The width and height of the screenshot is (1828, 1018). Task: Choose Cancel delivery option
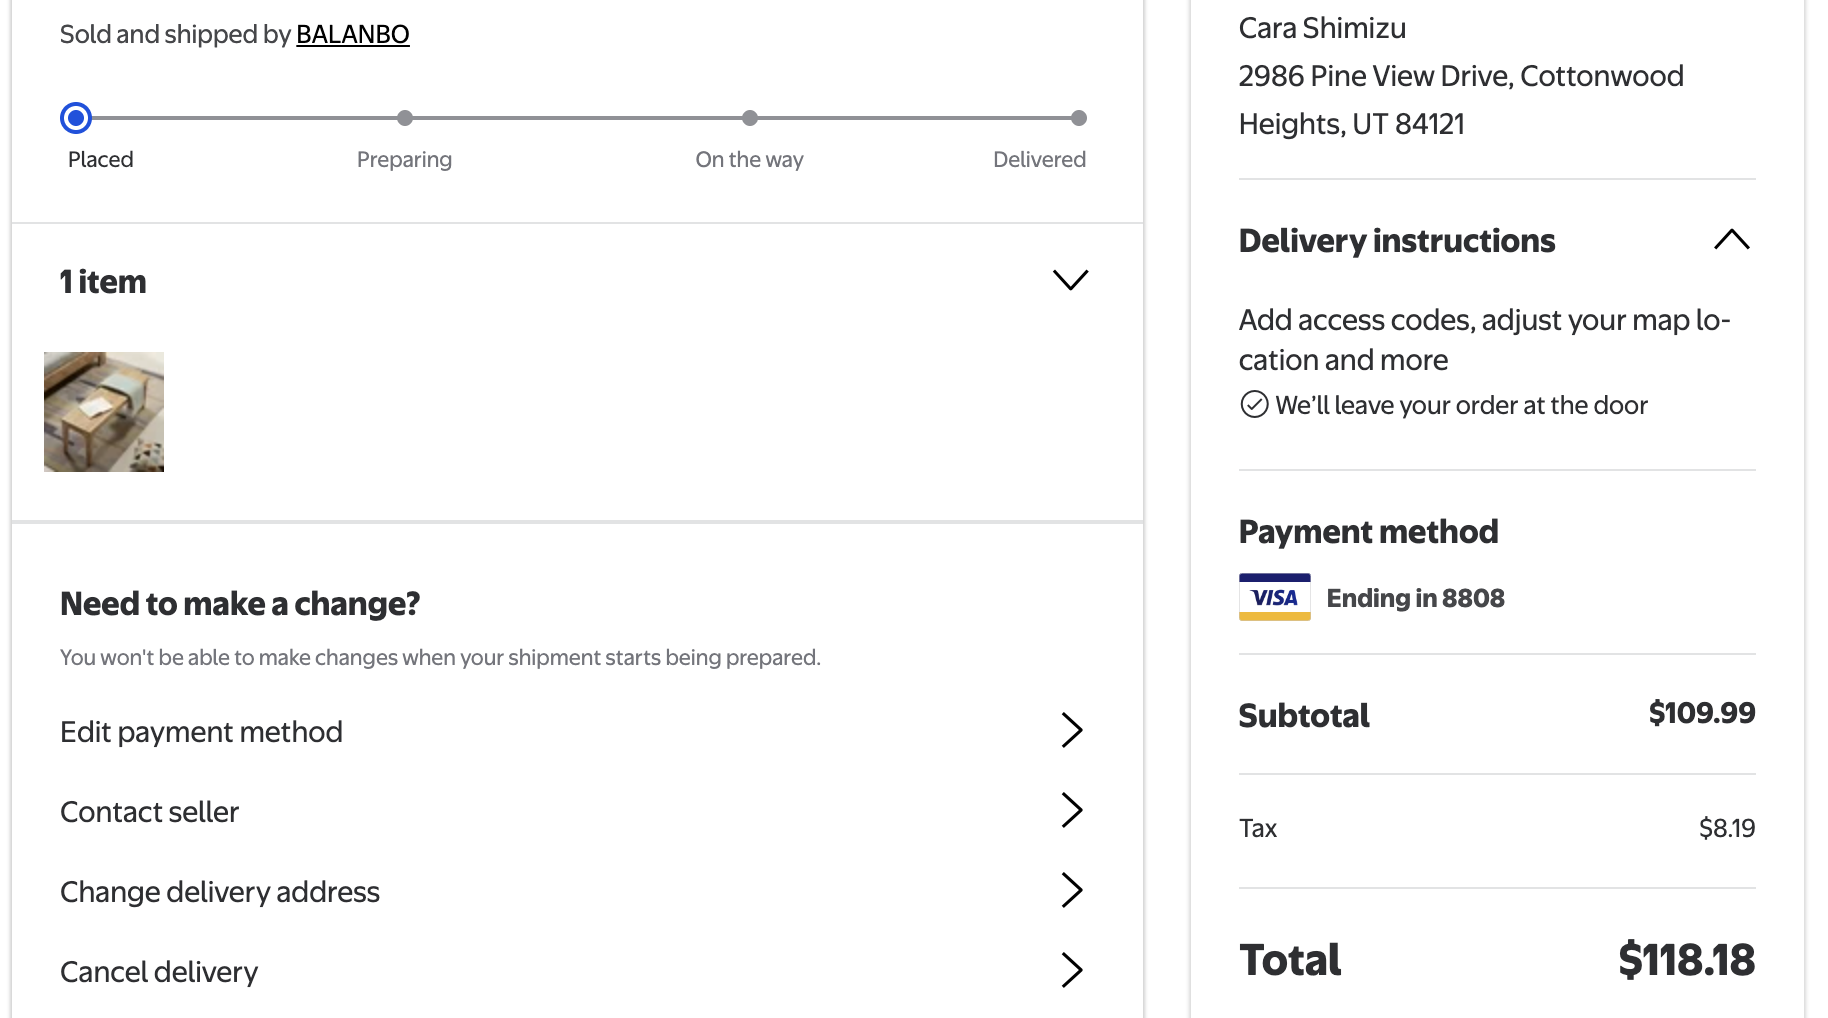tap(572, 971)
